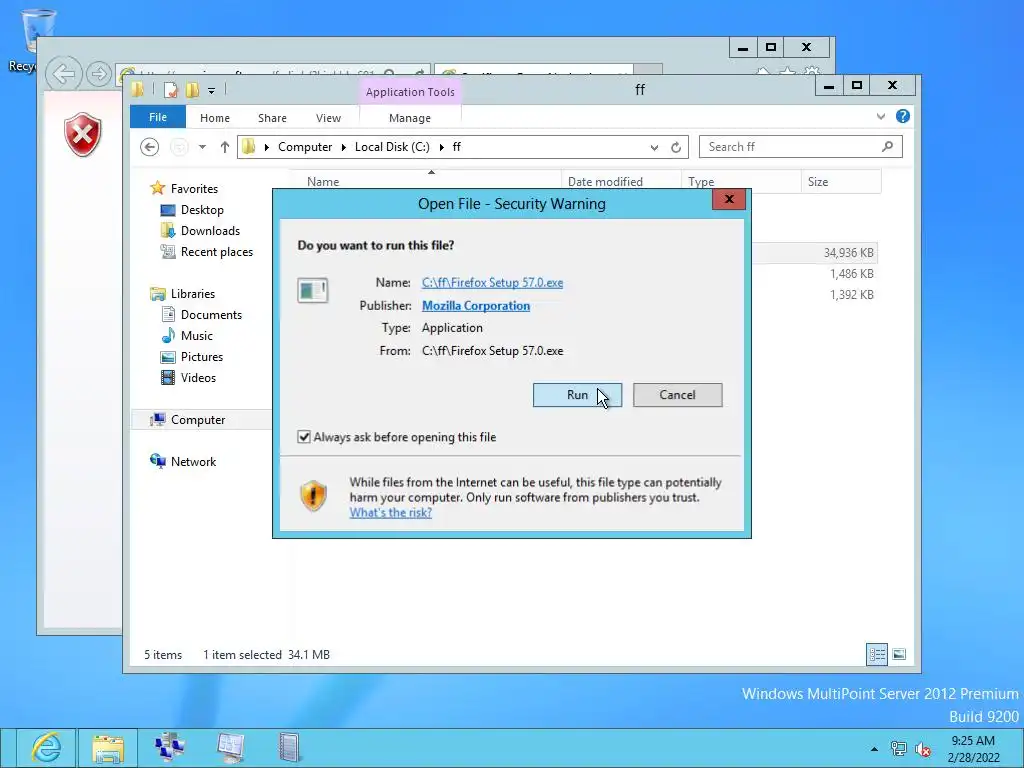The image size is (1024, 768).
Task: Expand the arrow after Computer breadcrumb
Action: (343, 148)
